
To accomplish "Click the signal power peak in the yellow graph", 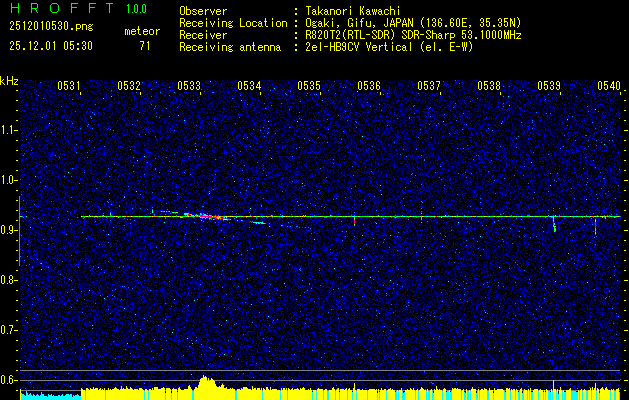I will 205,382.
